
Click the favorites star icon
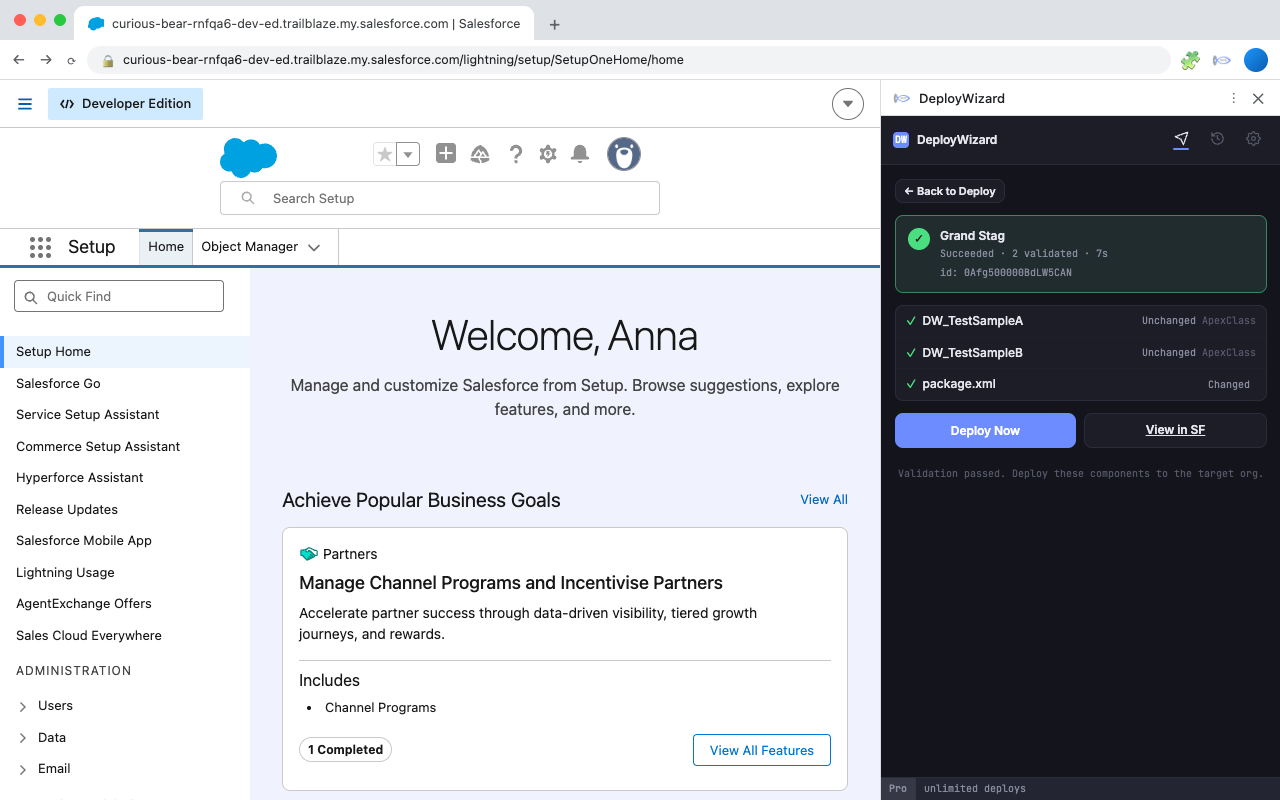385,154
